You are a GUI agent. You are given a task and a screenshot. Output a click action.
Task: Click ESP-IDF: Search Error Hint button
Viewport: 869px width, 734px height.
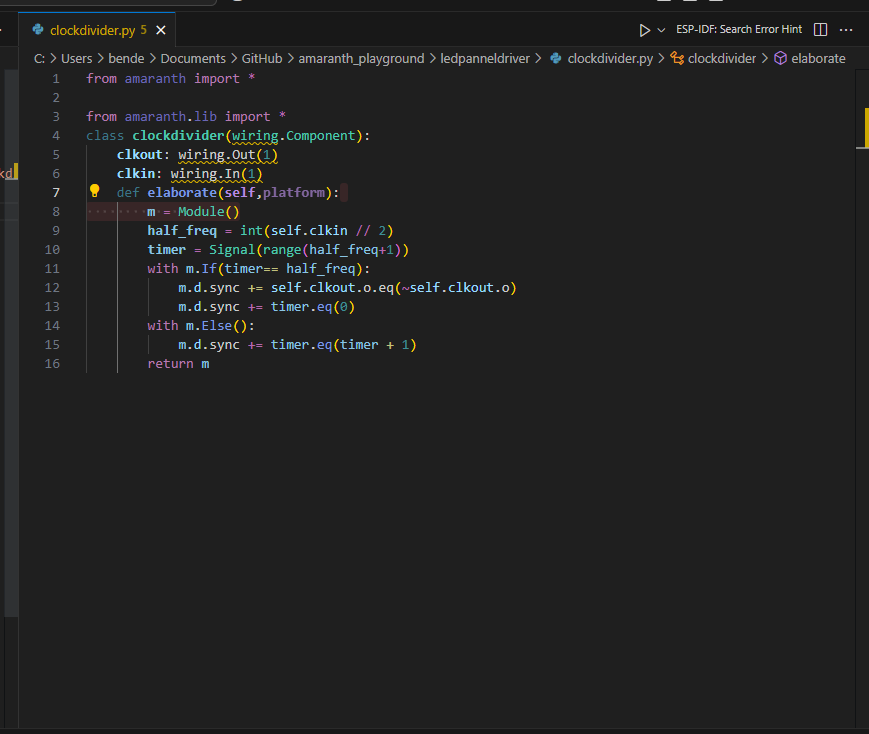click(x=739, y=30)
